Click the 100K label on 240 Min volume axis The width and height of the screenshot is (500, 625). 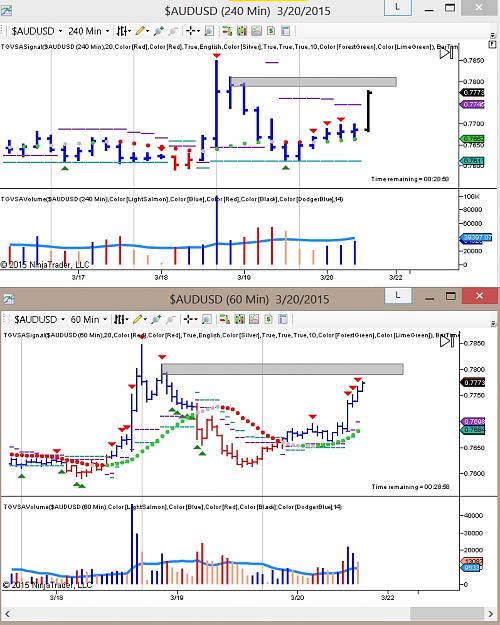pos(471,197)
